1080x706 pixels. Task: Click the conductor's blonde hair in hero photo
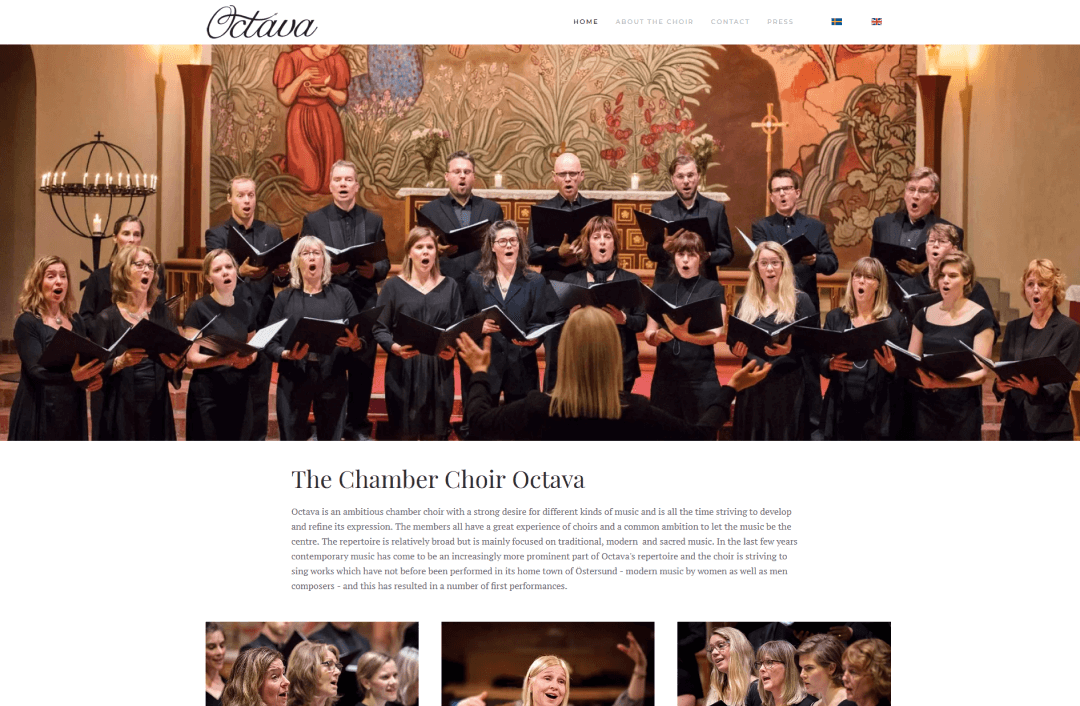[x=587, y=362]
